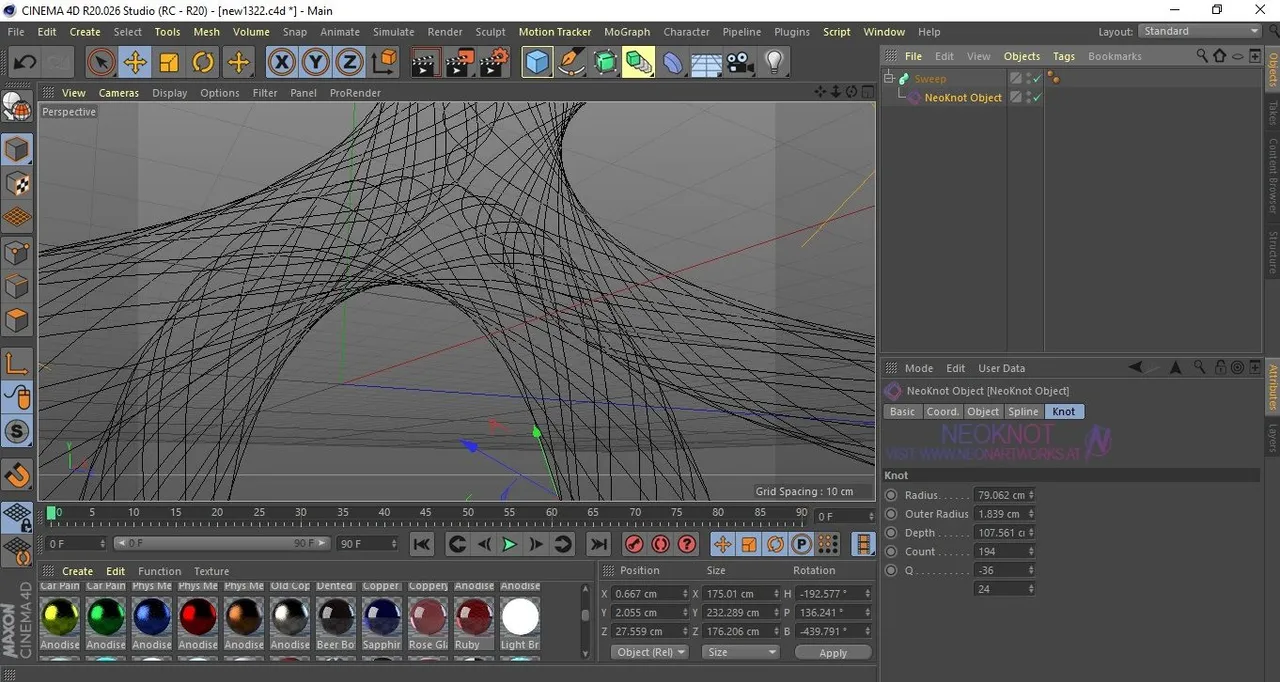Click the Record Active Objects button
Screen dimensions: 1280x682
(x=633, y=544)
